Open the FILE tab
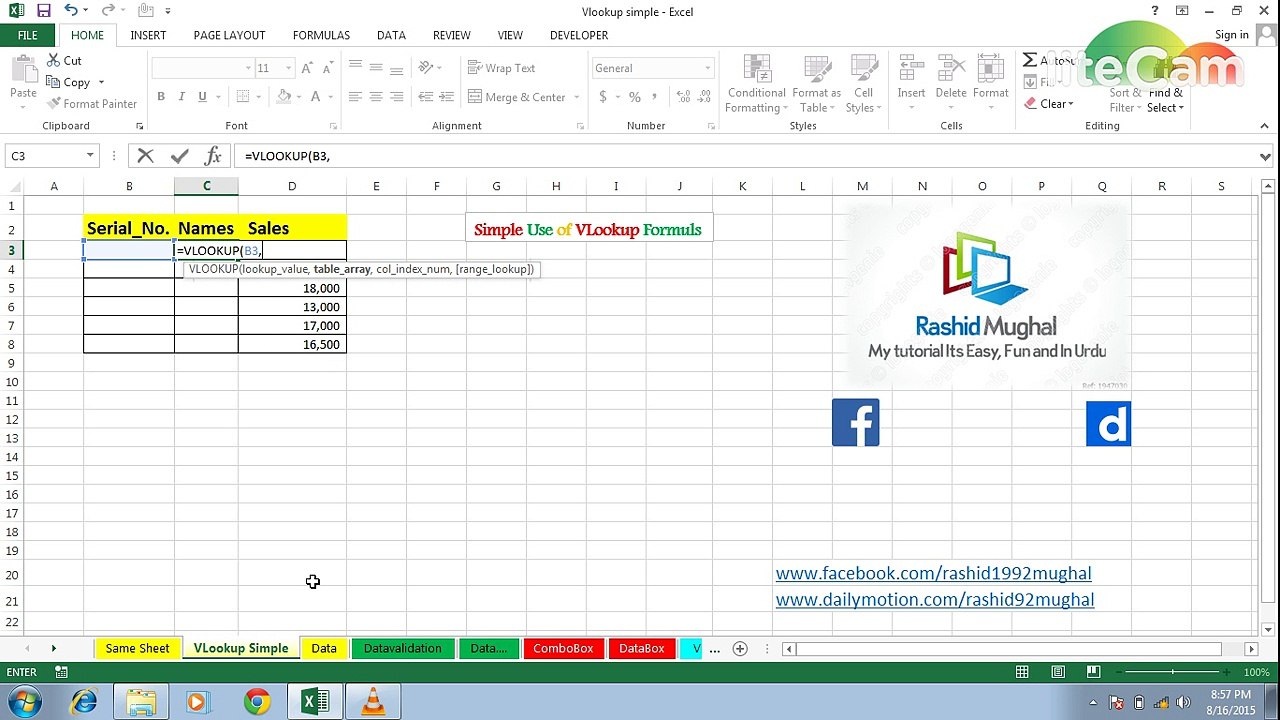The width and height of the screenshot is (1280, 720). coord(27,35)
